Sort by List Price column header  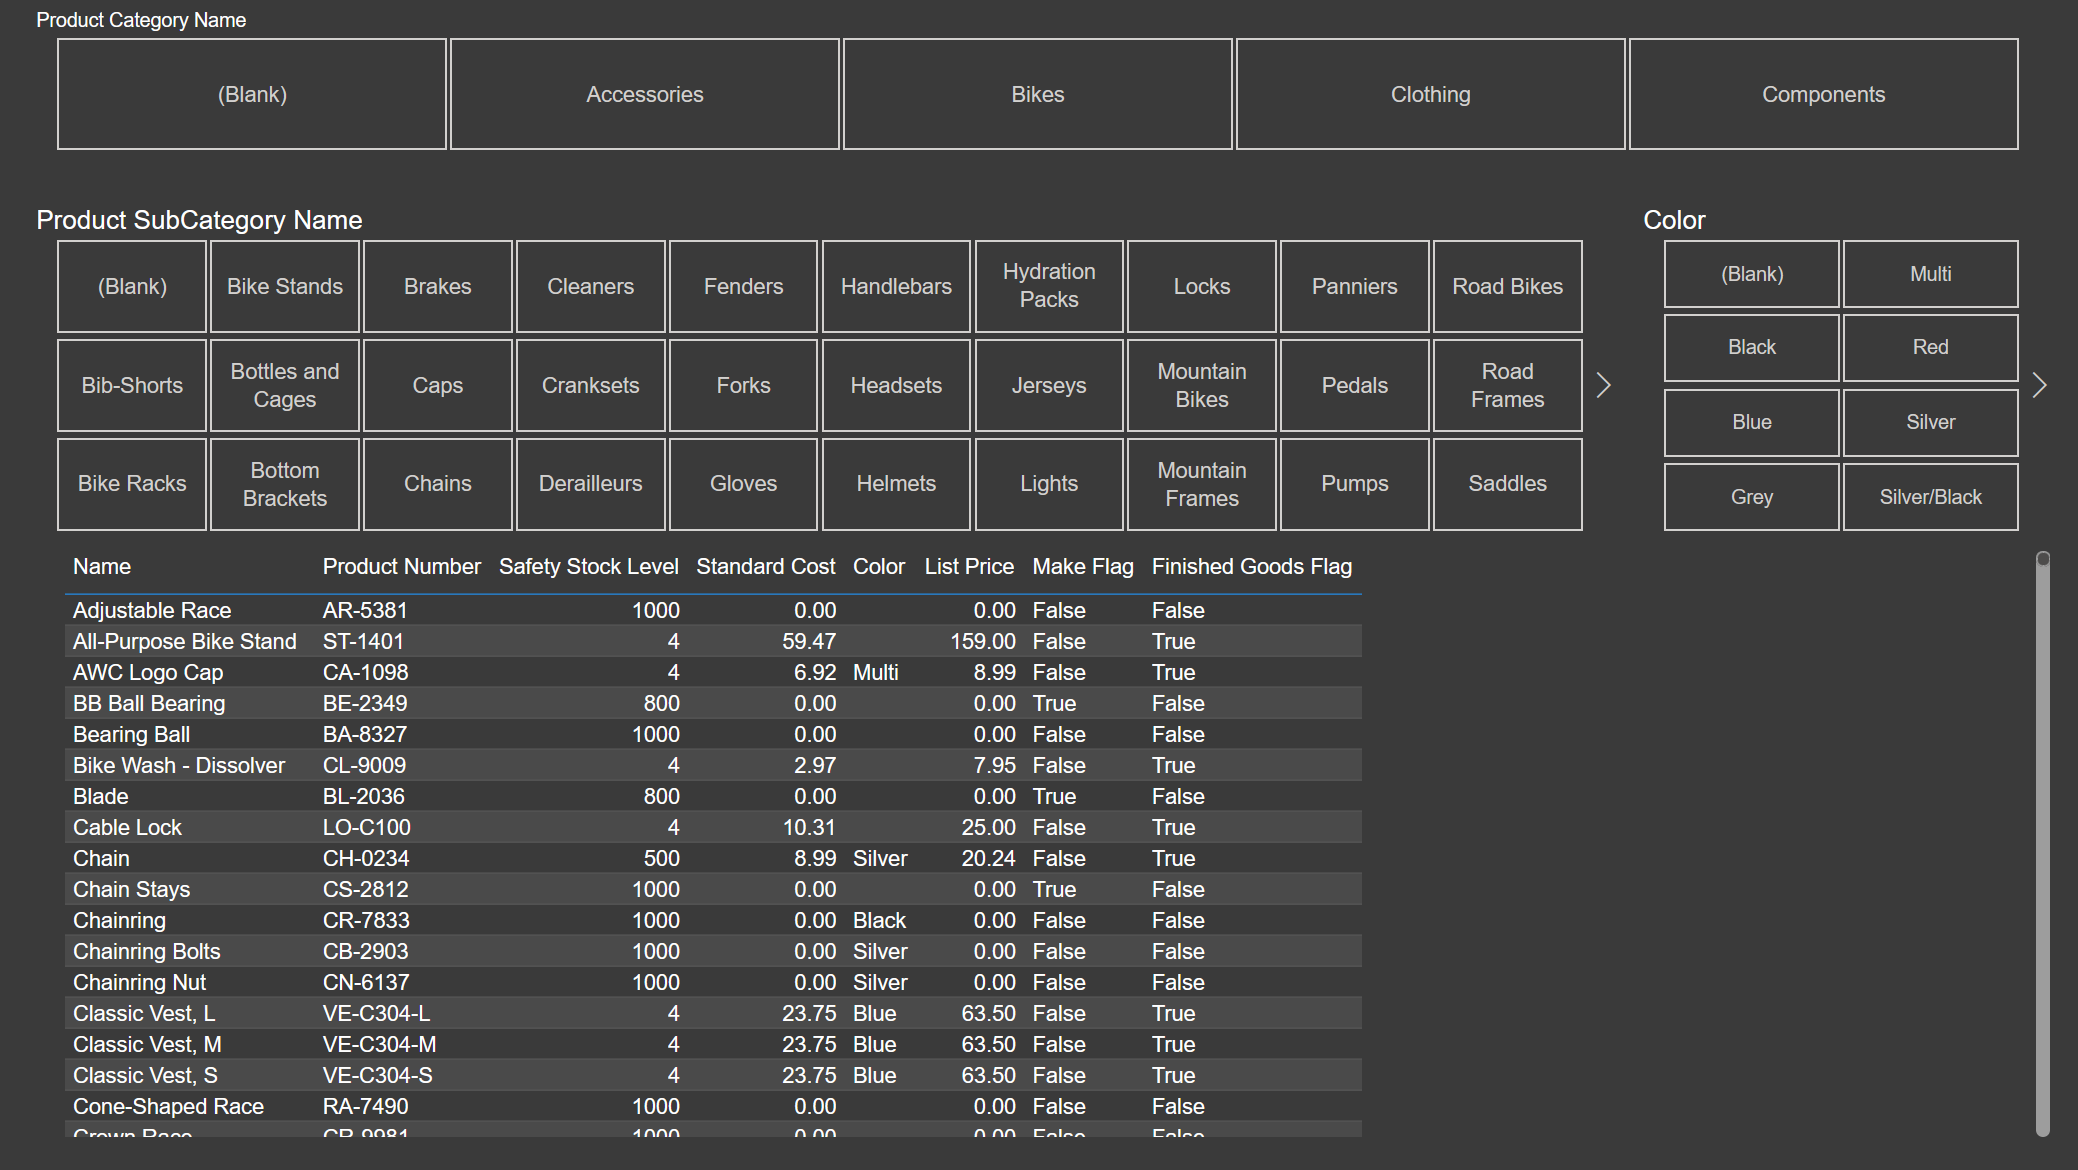pyautogui.click(x=969, y=566)
